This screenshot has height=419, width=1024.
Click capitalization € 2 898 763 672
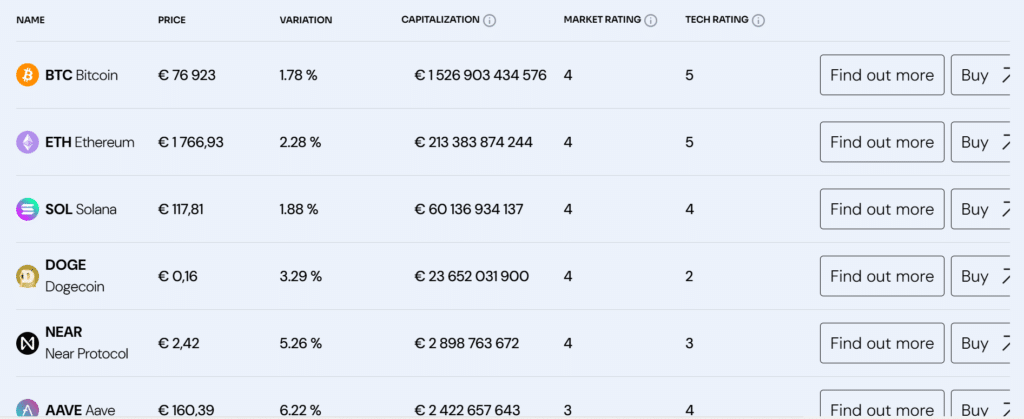(x=467, y=343)
